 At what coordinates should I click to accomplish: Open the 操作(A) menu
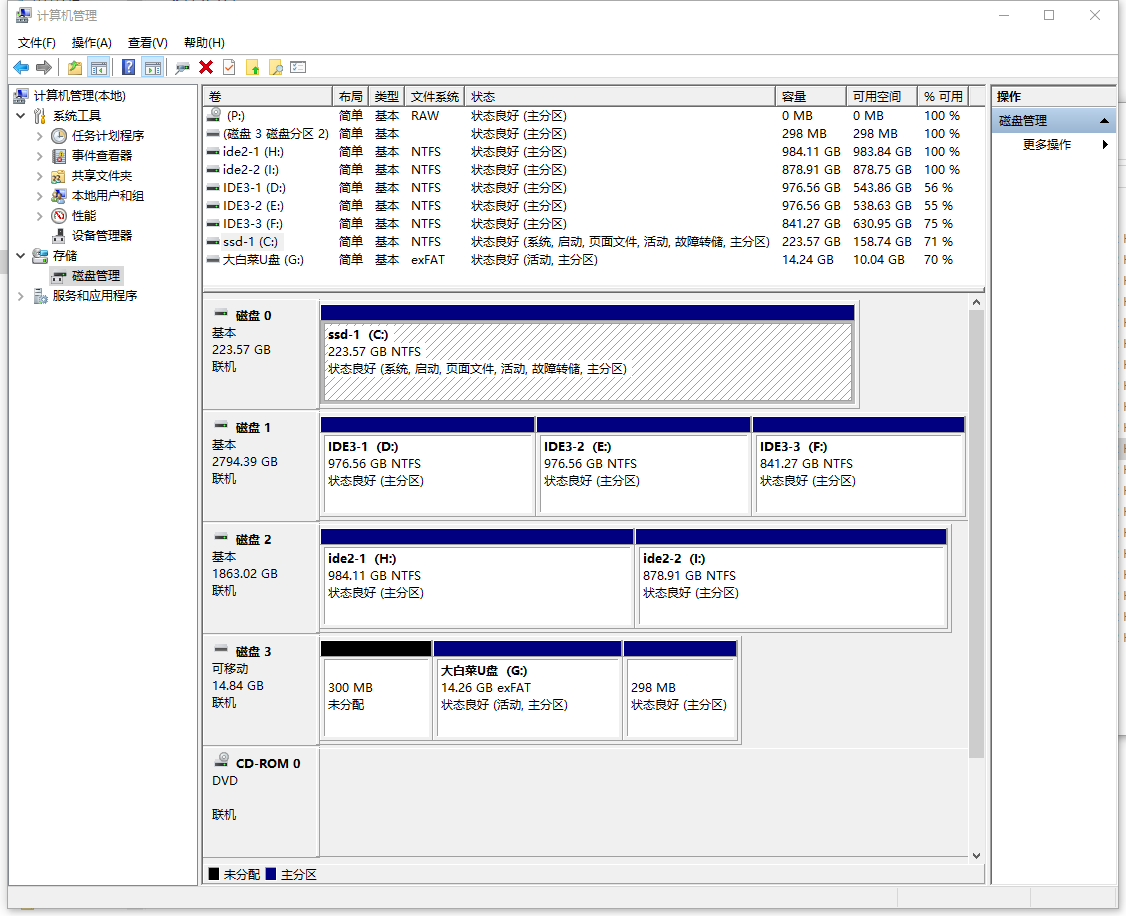pyautogui.click(x=91, y=42)
